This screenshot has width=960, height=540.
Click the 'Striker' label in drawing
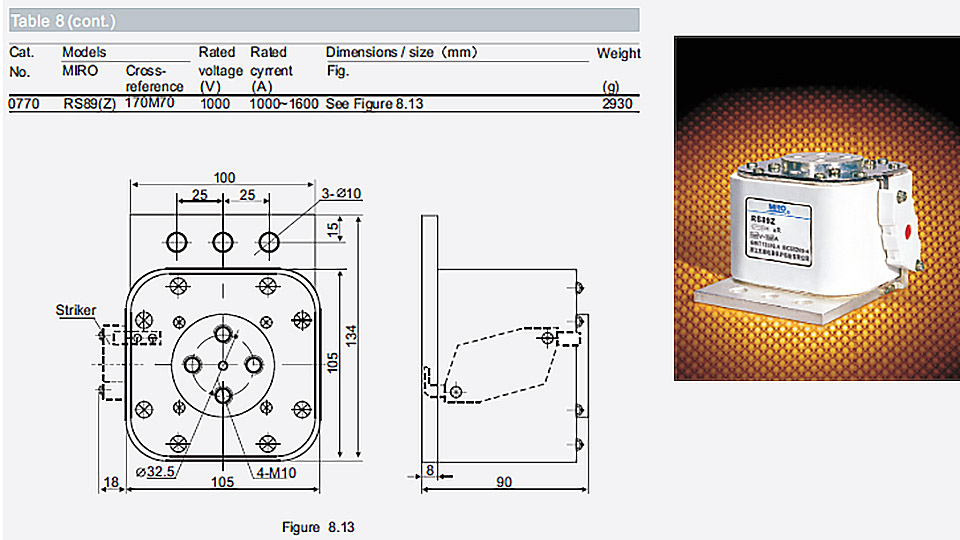click(76, 310)
